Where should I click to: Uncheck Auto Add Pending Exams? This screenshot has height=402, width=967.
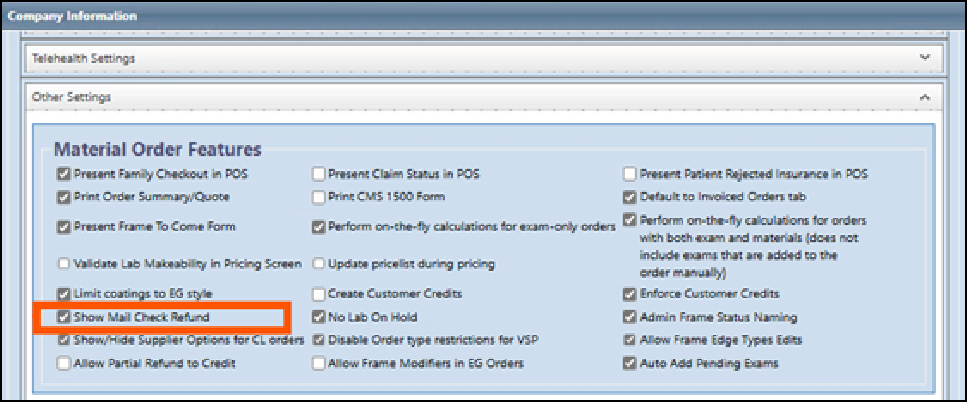[x=630, y=364]
